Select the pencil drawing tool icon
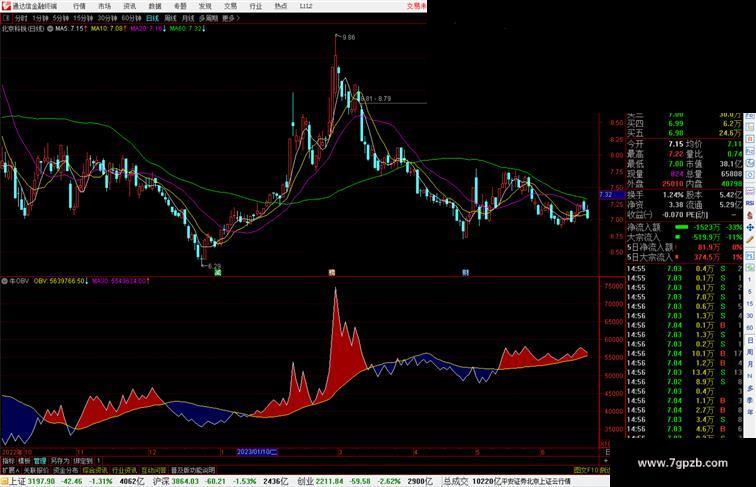The image size is (756, 487). coord(750,240)
